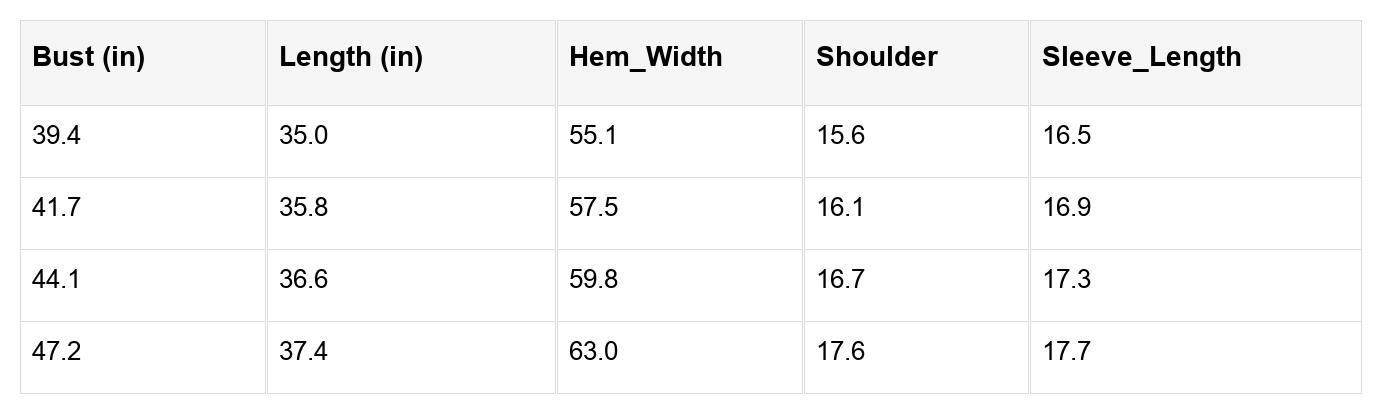
Task: Select the Shoulder column header
Action: pyautogui.click(x=877, y=57)
